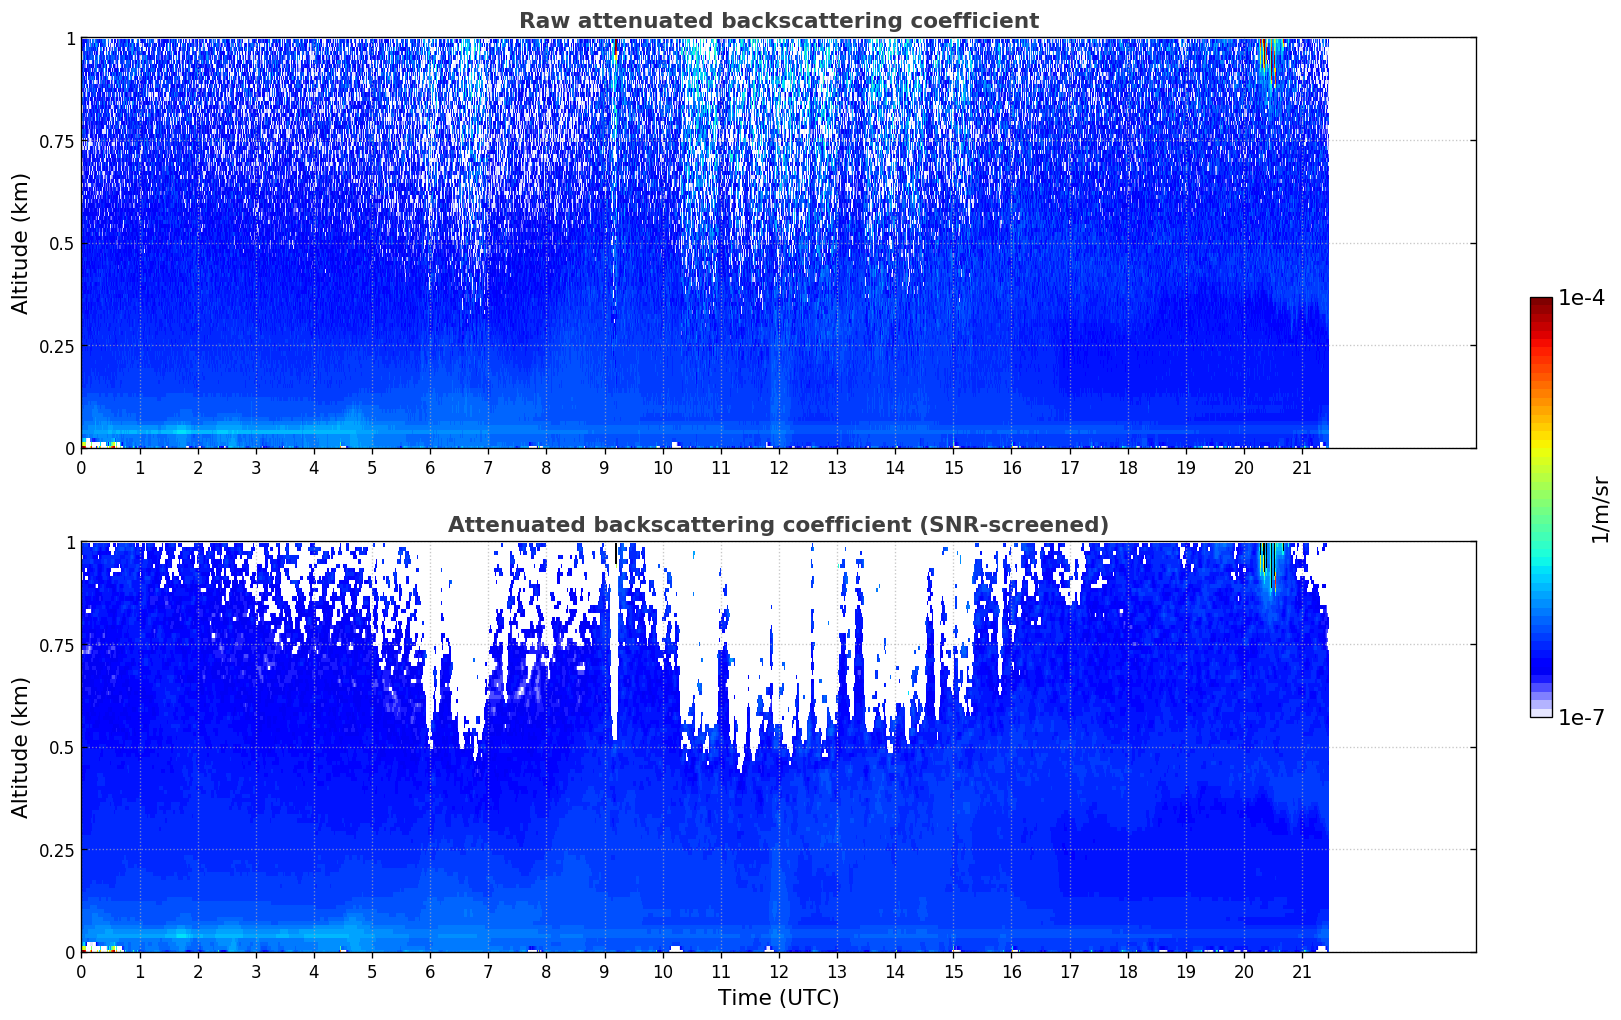
Task: Click the "1/m/sr" colorbar unit label
Action: click(x=1600, y=508)
